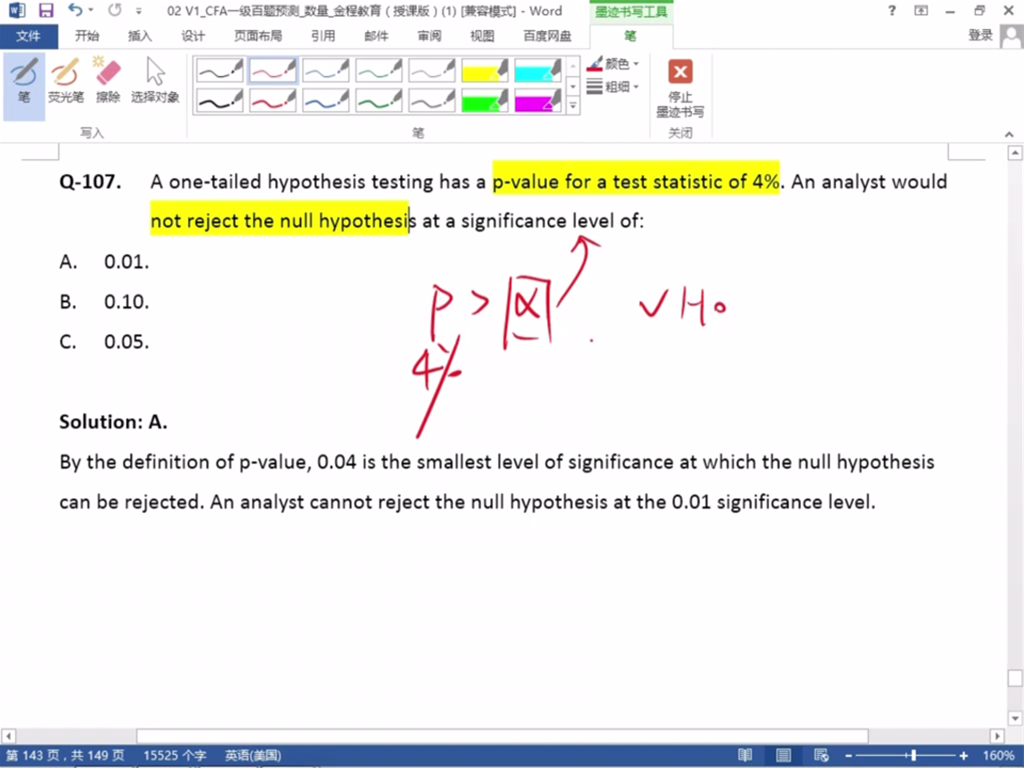Choose the cyan highlighter pen
Screen dimensions: 1024x768
tap(537, 71)
